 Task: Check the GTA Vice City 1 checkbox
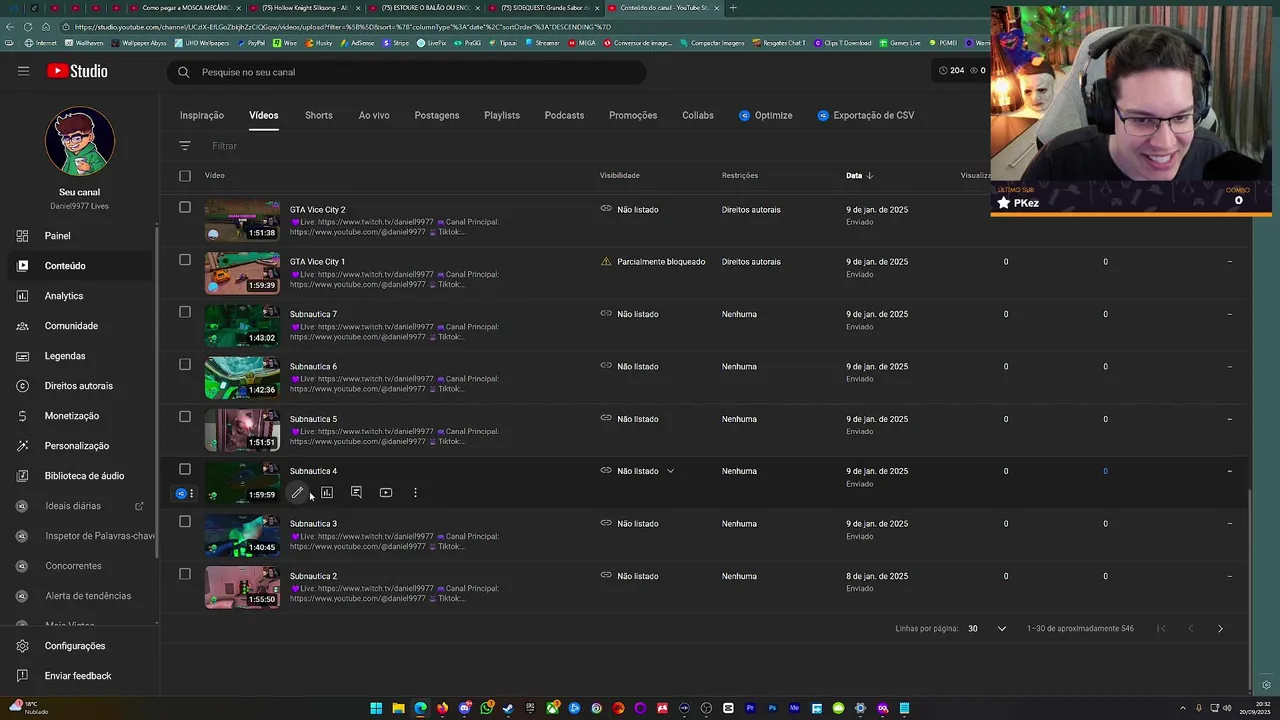pyautogui.click(x=185, y=260)
